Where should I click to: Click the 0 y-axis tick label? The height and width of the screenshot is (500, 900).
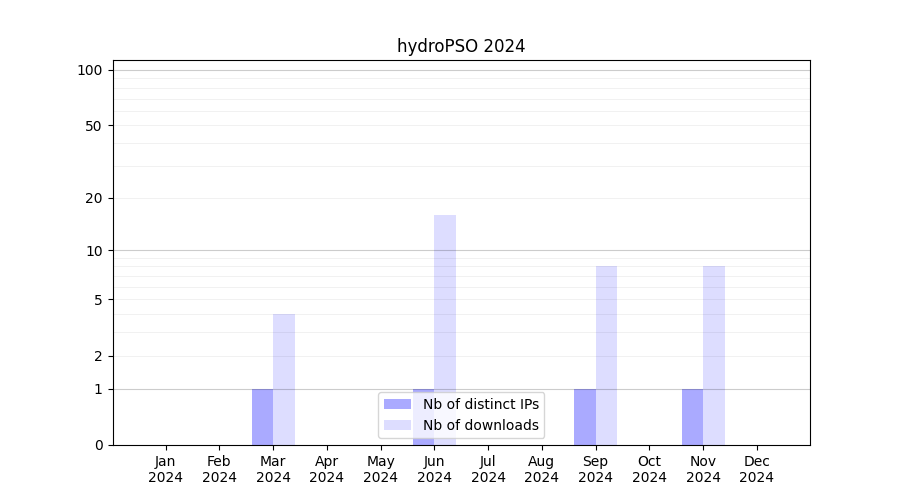[98, 445]
